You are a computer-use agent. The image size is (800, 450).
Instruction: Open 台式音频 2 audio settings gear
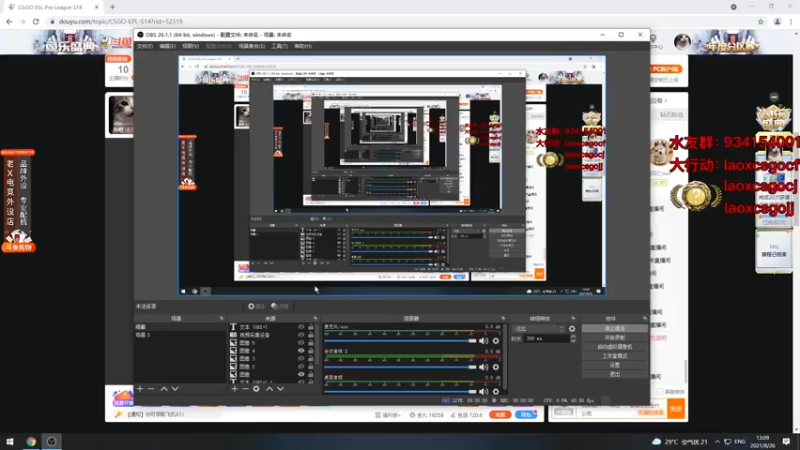(496, 367)
